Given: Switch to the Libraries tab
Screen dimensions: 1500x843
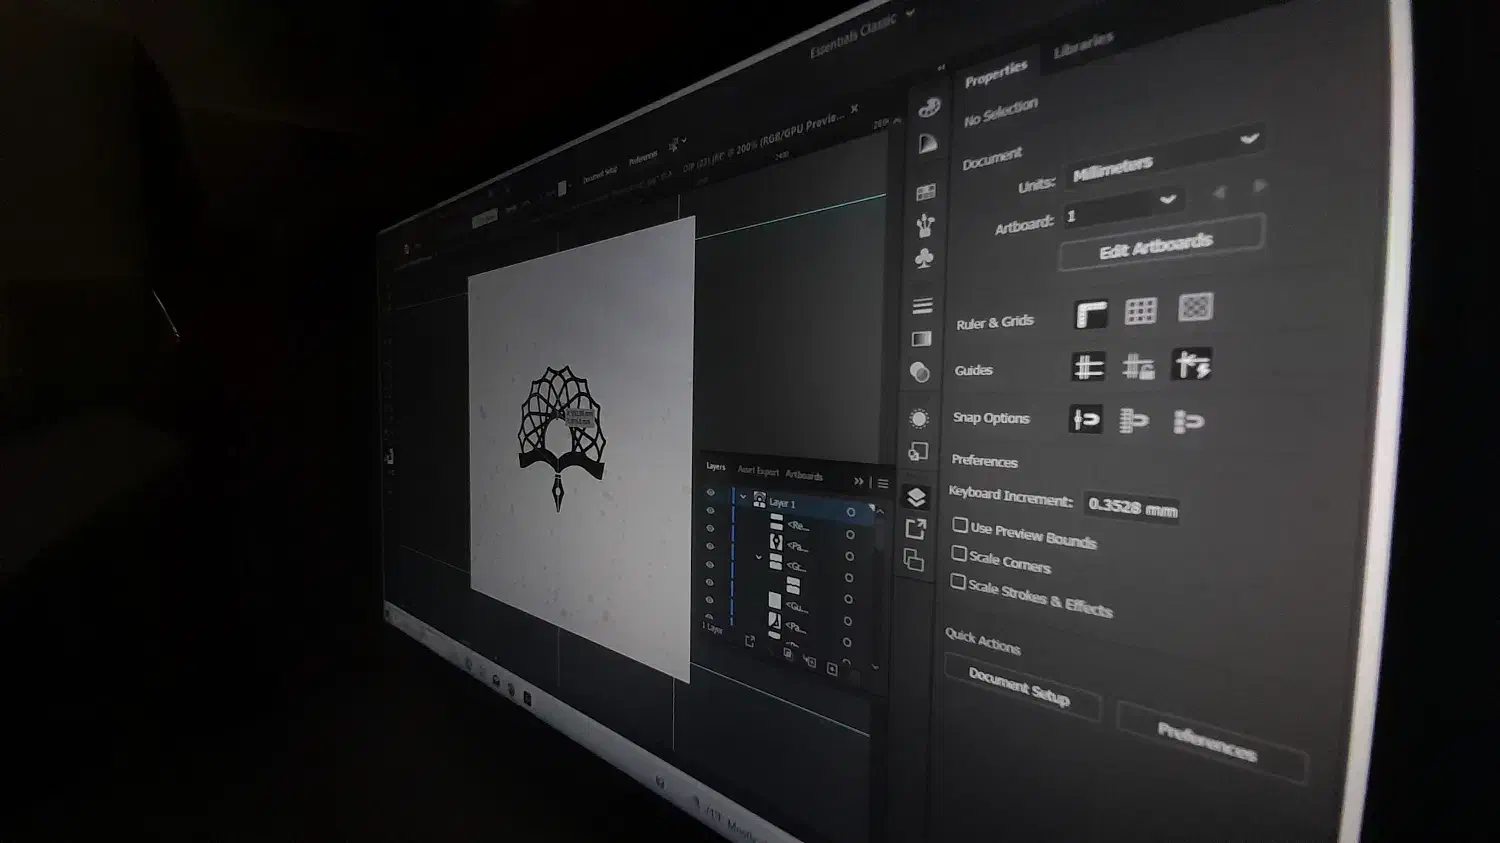Looking at the screenshot, I should 1083,43.
